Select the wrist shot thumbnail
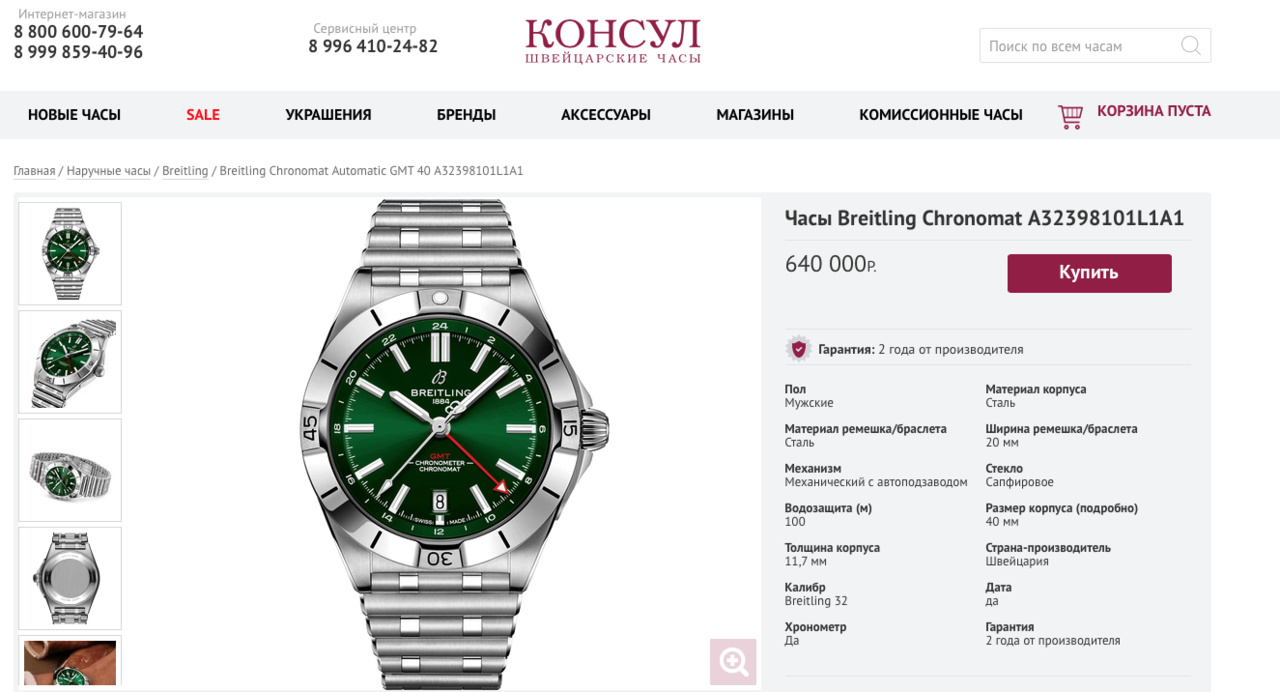Viewport: 1280px width, 692px height. point(70,662)
